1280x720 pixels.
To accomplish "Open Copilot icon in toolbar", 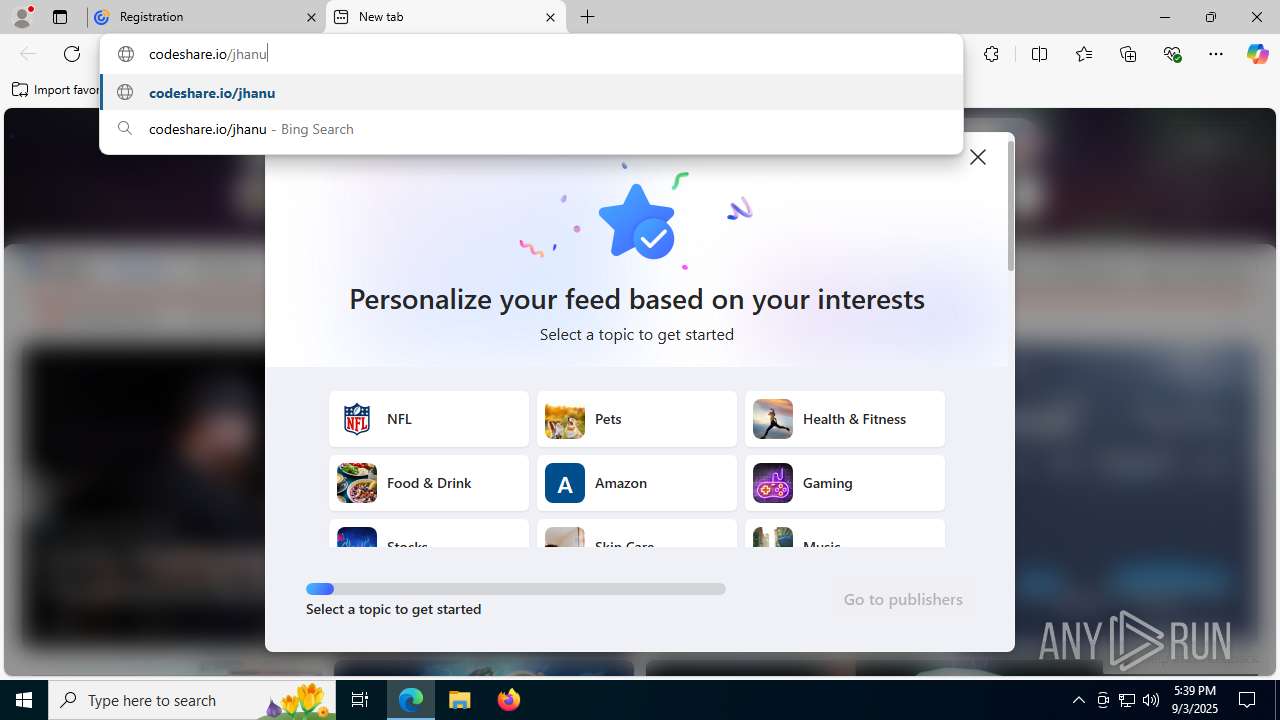I will click(1257, 54).
